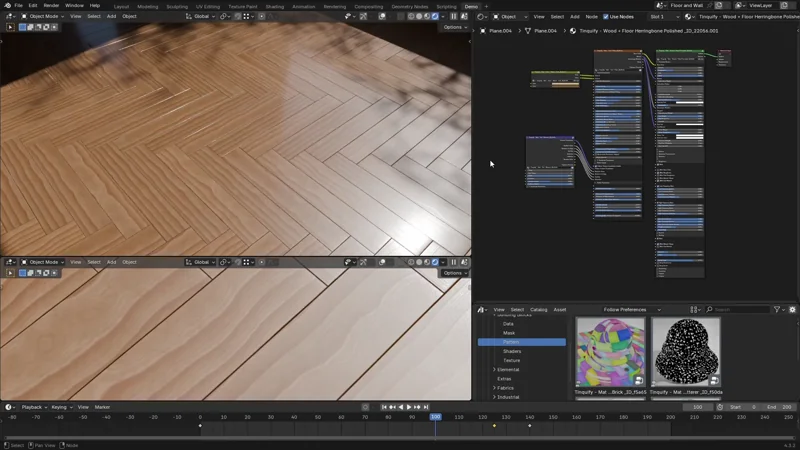
Task: Click the asset browser filter icon
Action: pyautogui.click(x=778, y=310)
